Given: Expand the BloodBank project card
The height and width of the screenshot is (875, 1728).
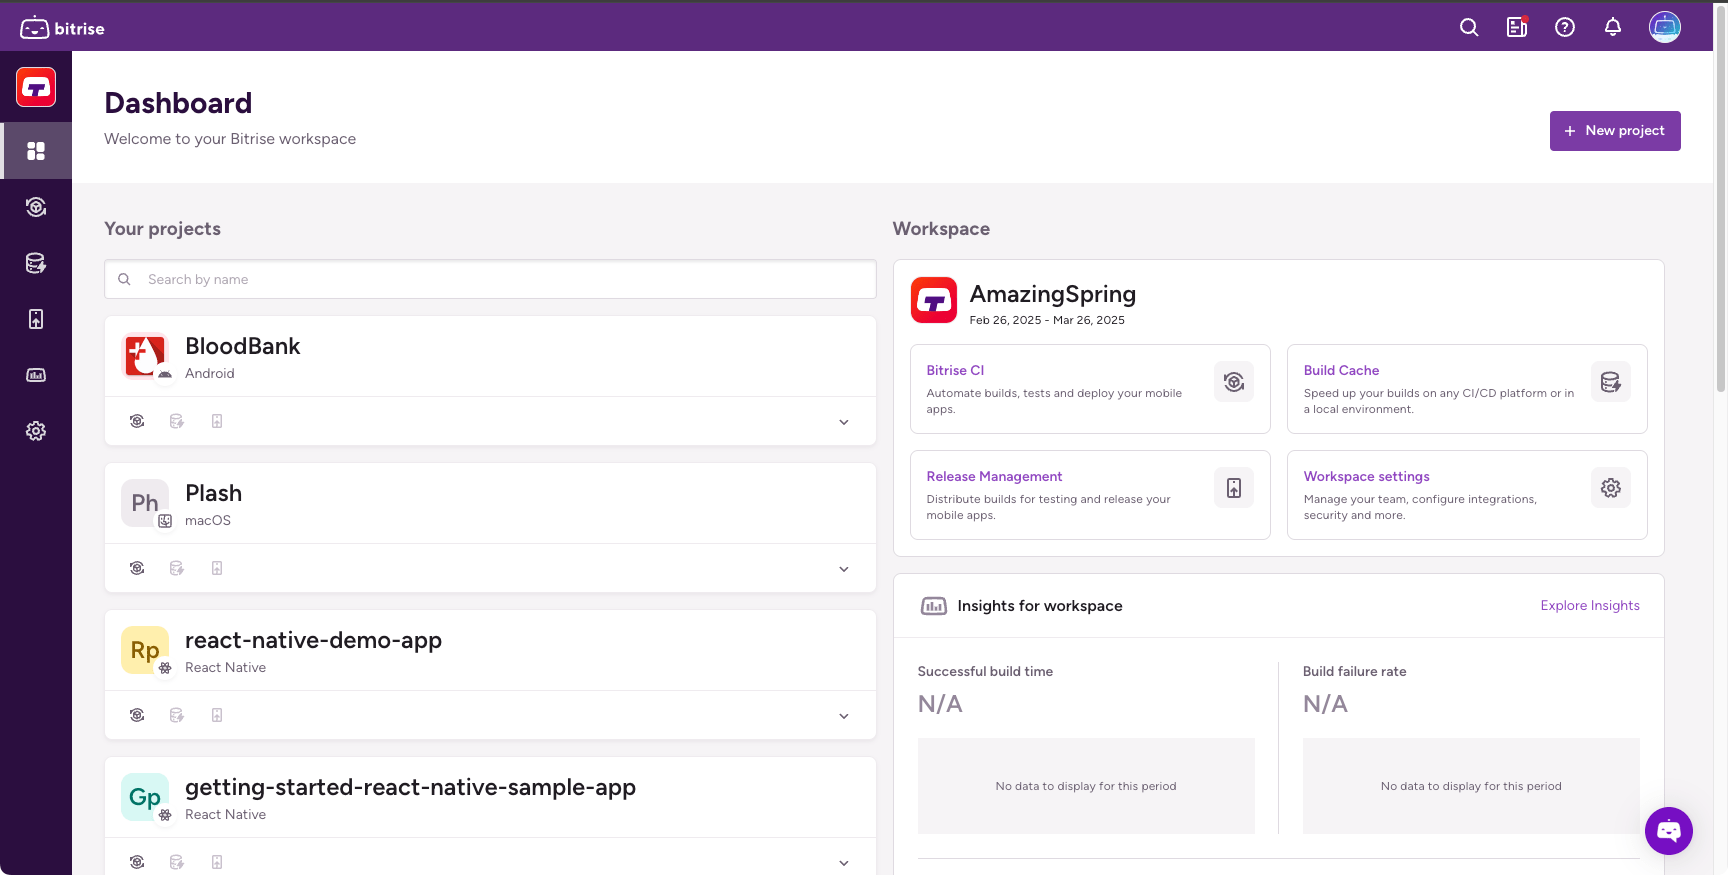Looking at the screenshot, I should (x=843, y=422).
